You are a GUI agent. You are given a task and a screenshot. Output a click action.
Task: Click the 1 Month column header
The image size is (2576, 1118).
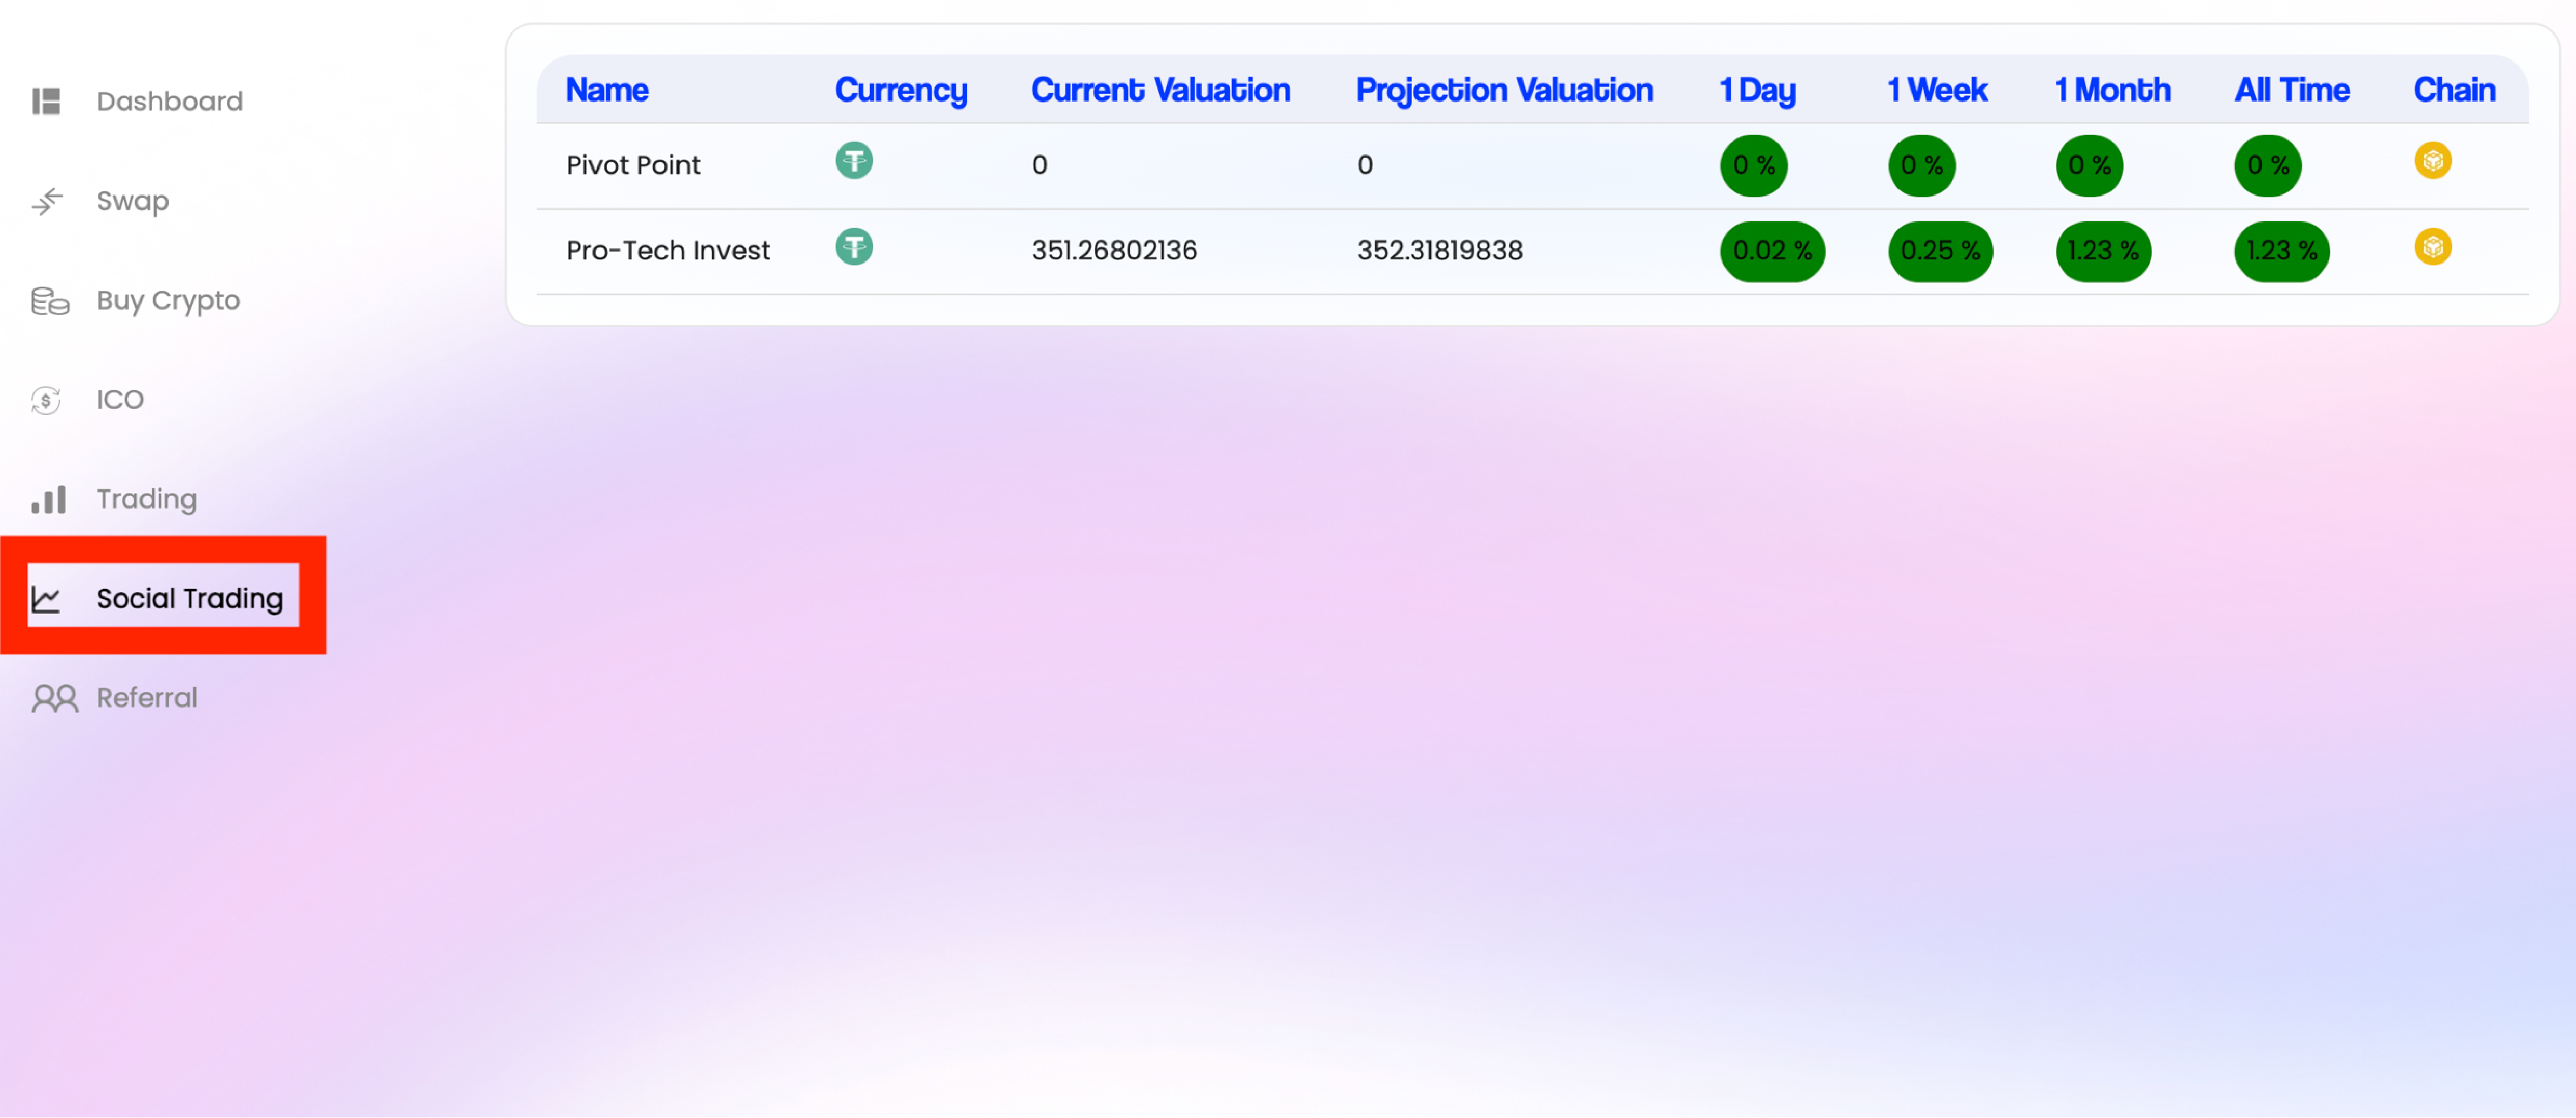(2112, 90)
